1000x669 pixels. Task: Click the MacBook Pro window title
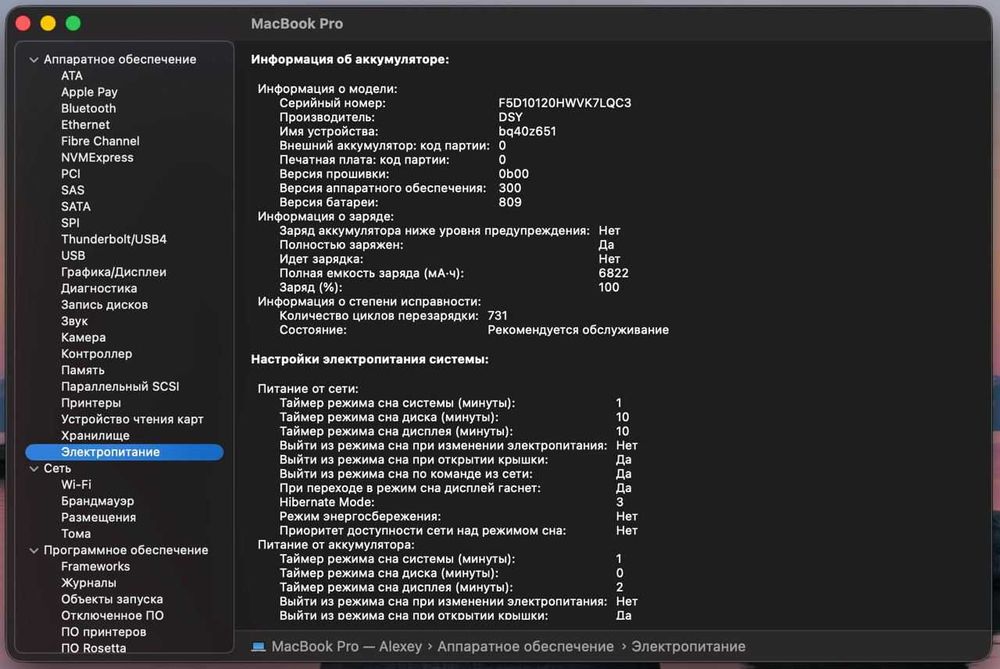tap(297, 24)
